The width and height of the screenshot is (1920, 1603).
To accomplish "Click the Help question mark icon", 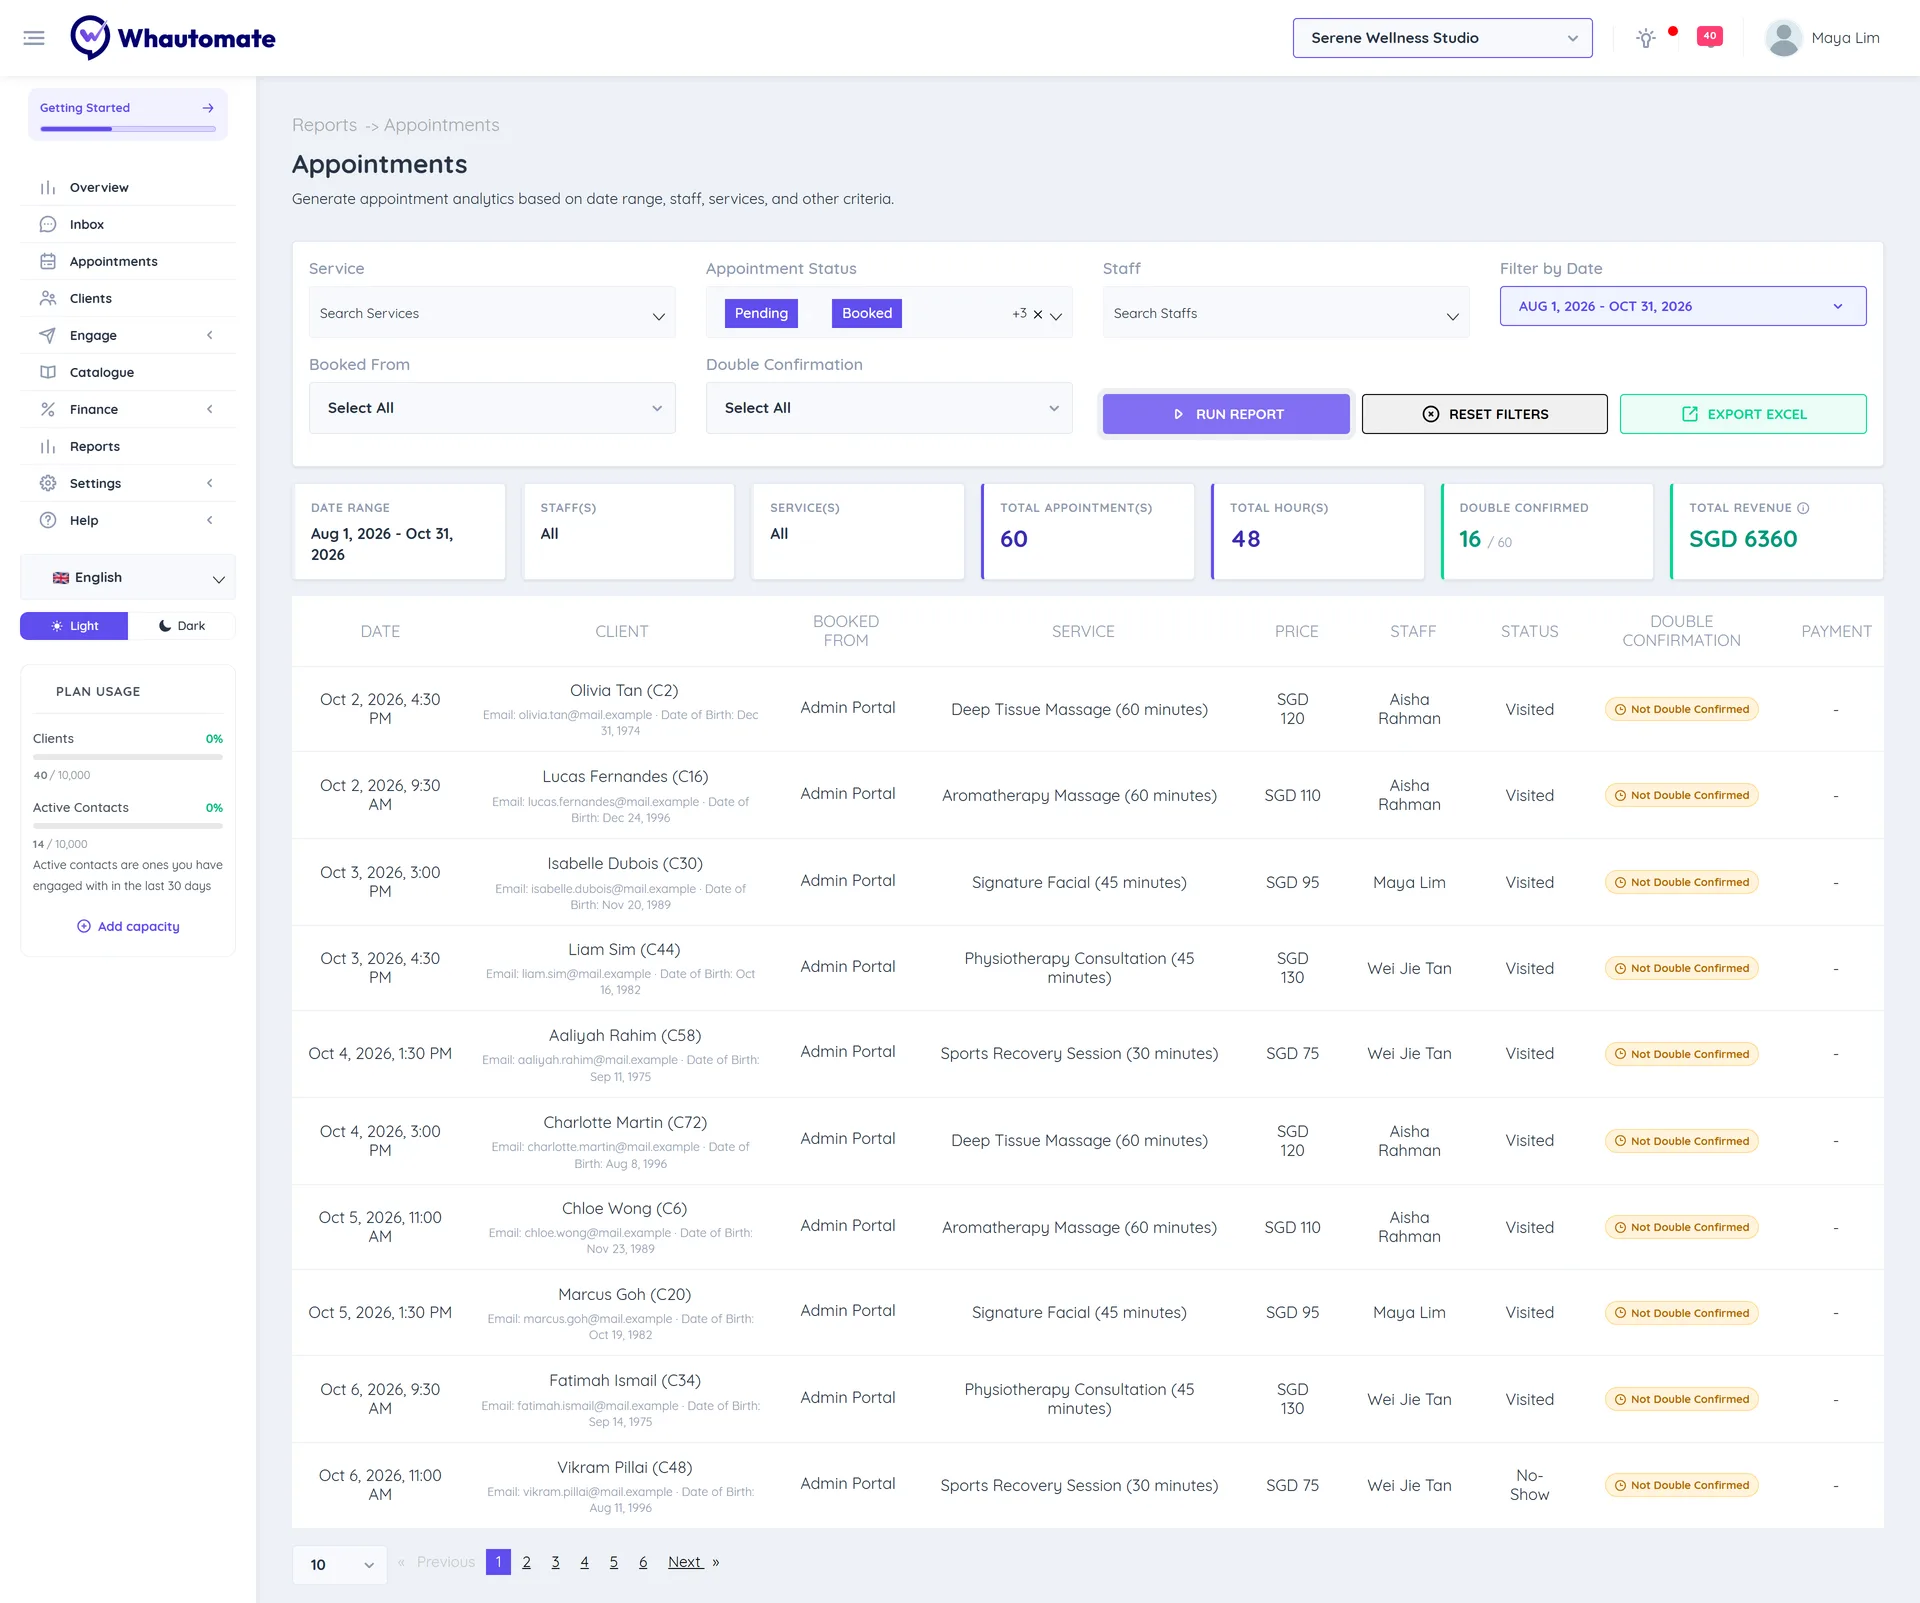I will [x=47, y=521].
